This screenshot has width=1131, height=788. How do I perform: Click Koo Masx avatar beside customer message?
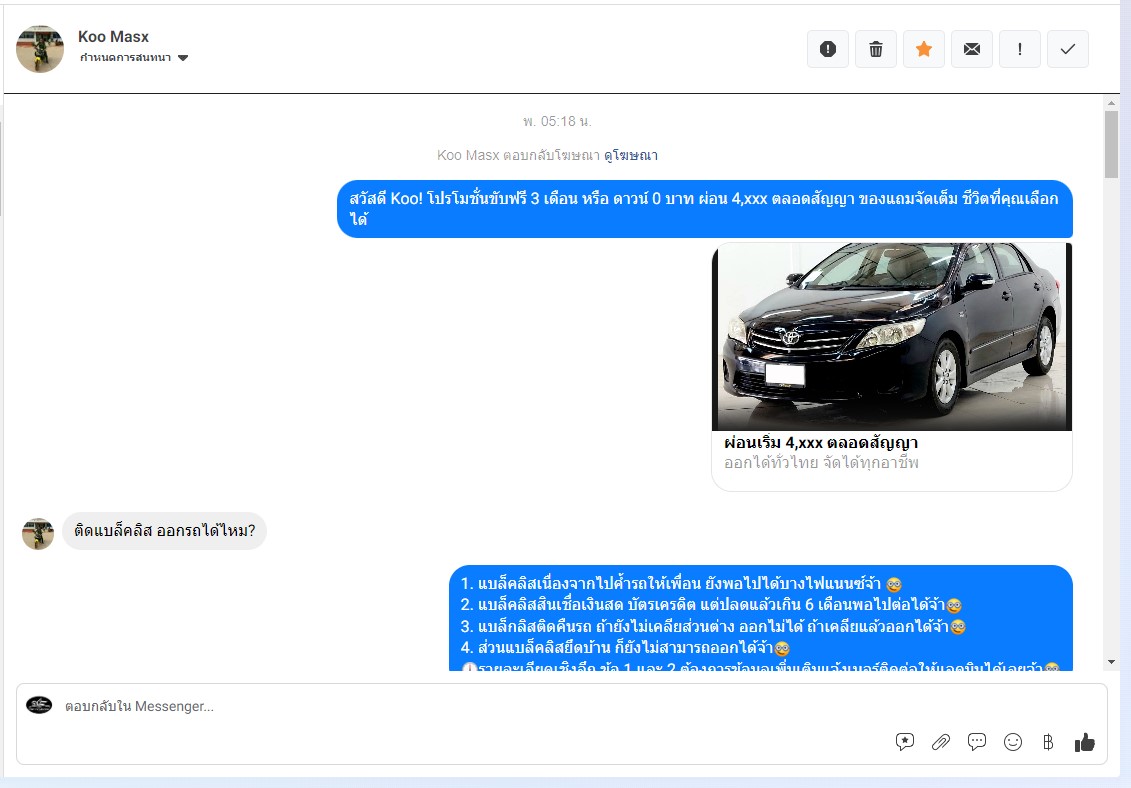tap(38, 534)
